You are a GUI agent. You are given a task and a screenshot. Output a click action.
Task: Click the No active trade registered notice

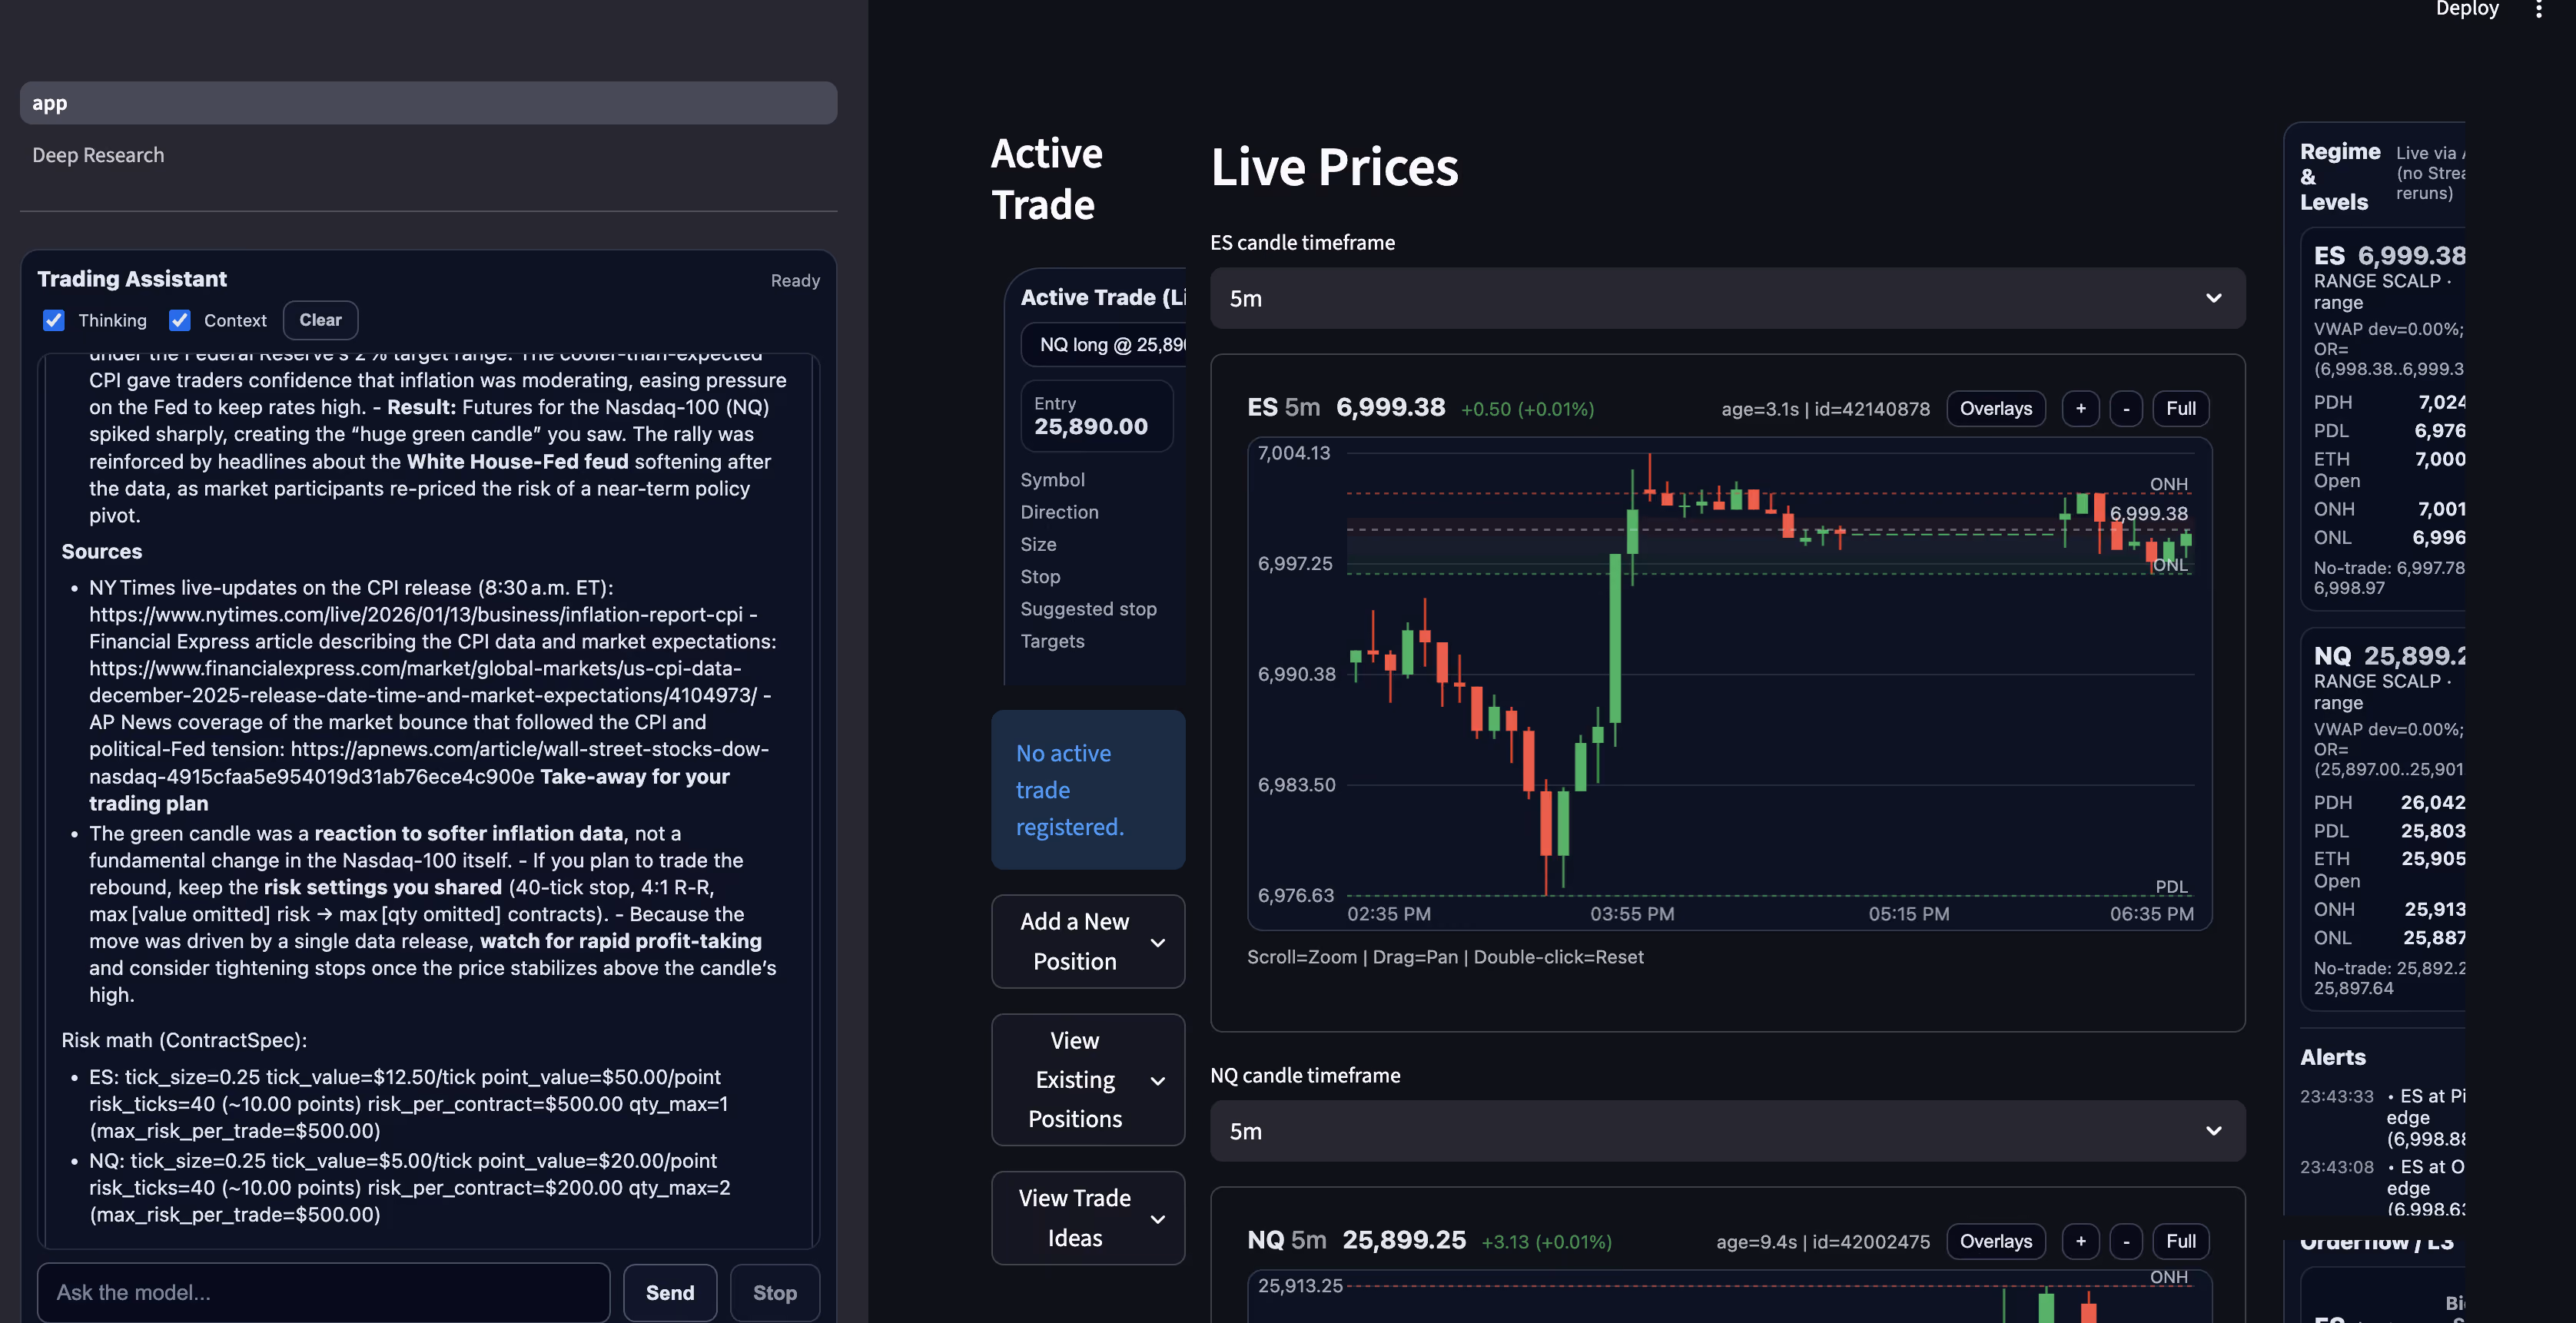(1088, 790)
